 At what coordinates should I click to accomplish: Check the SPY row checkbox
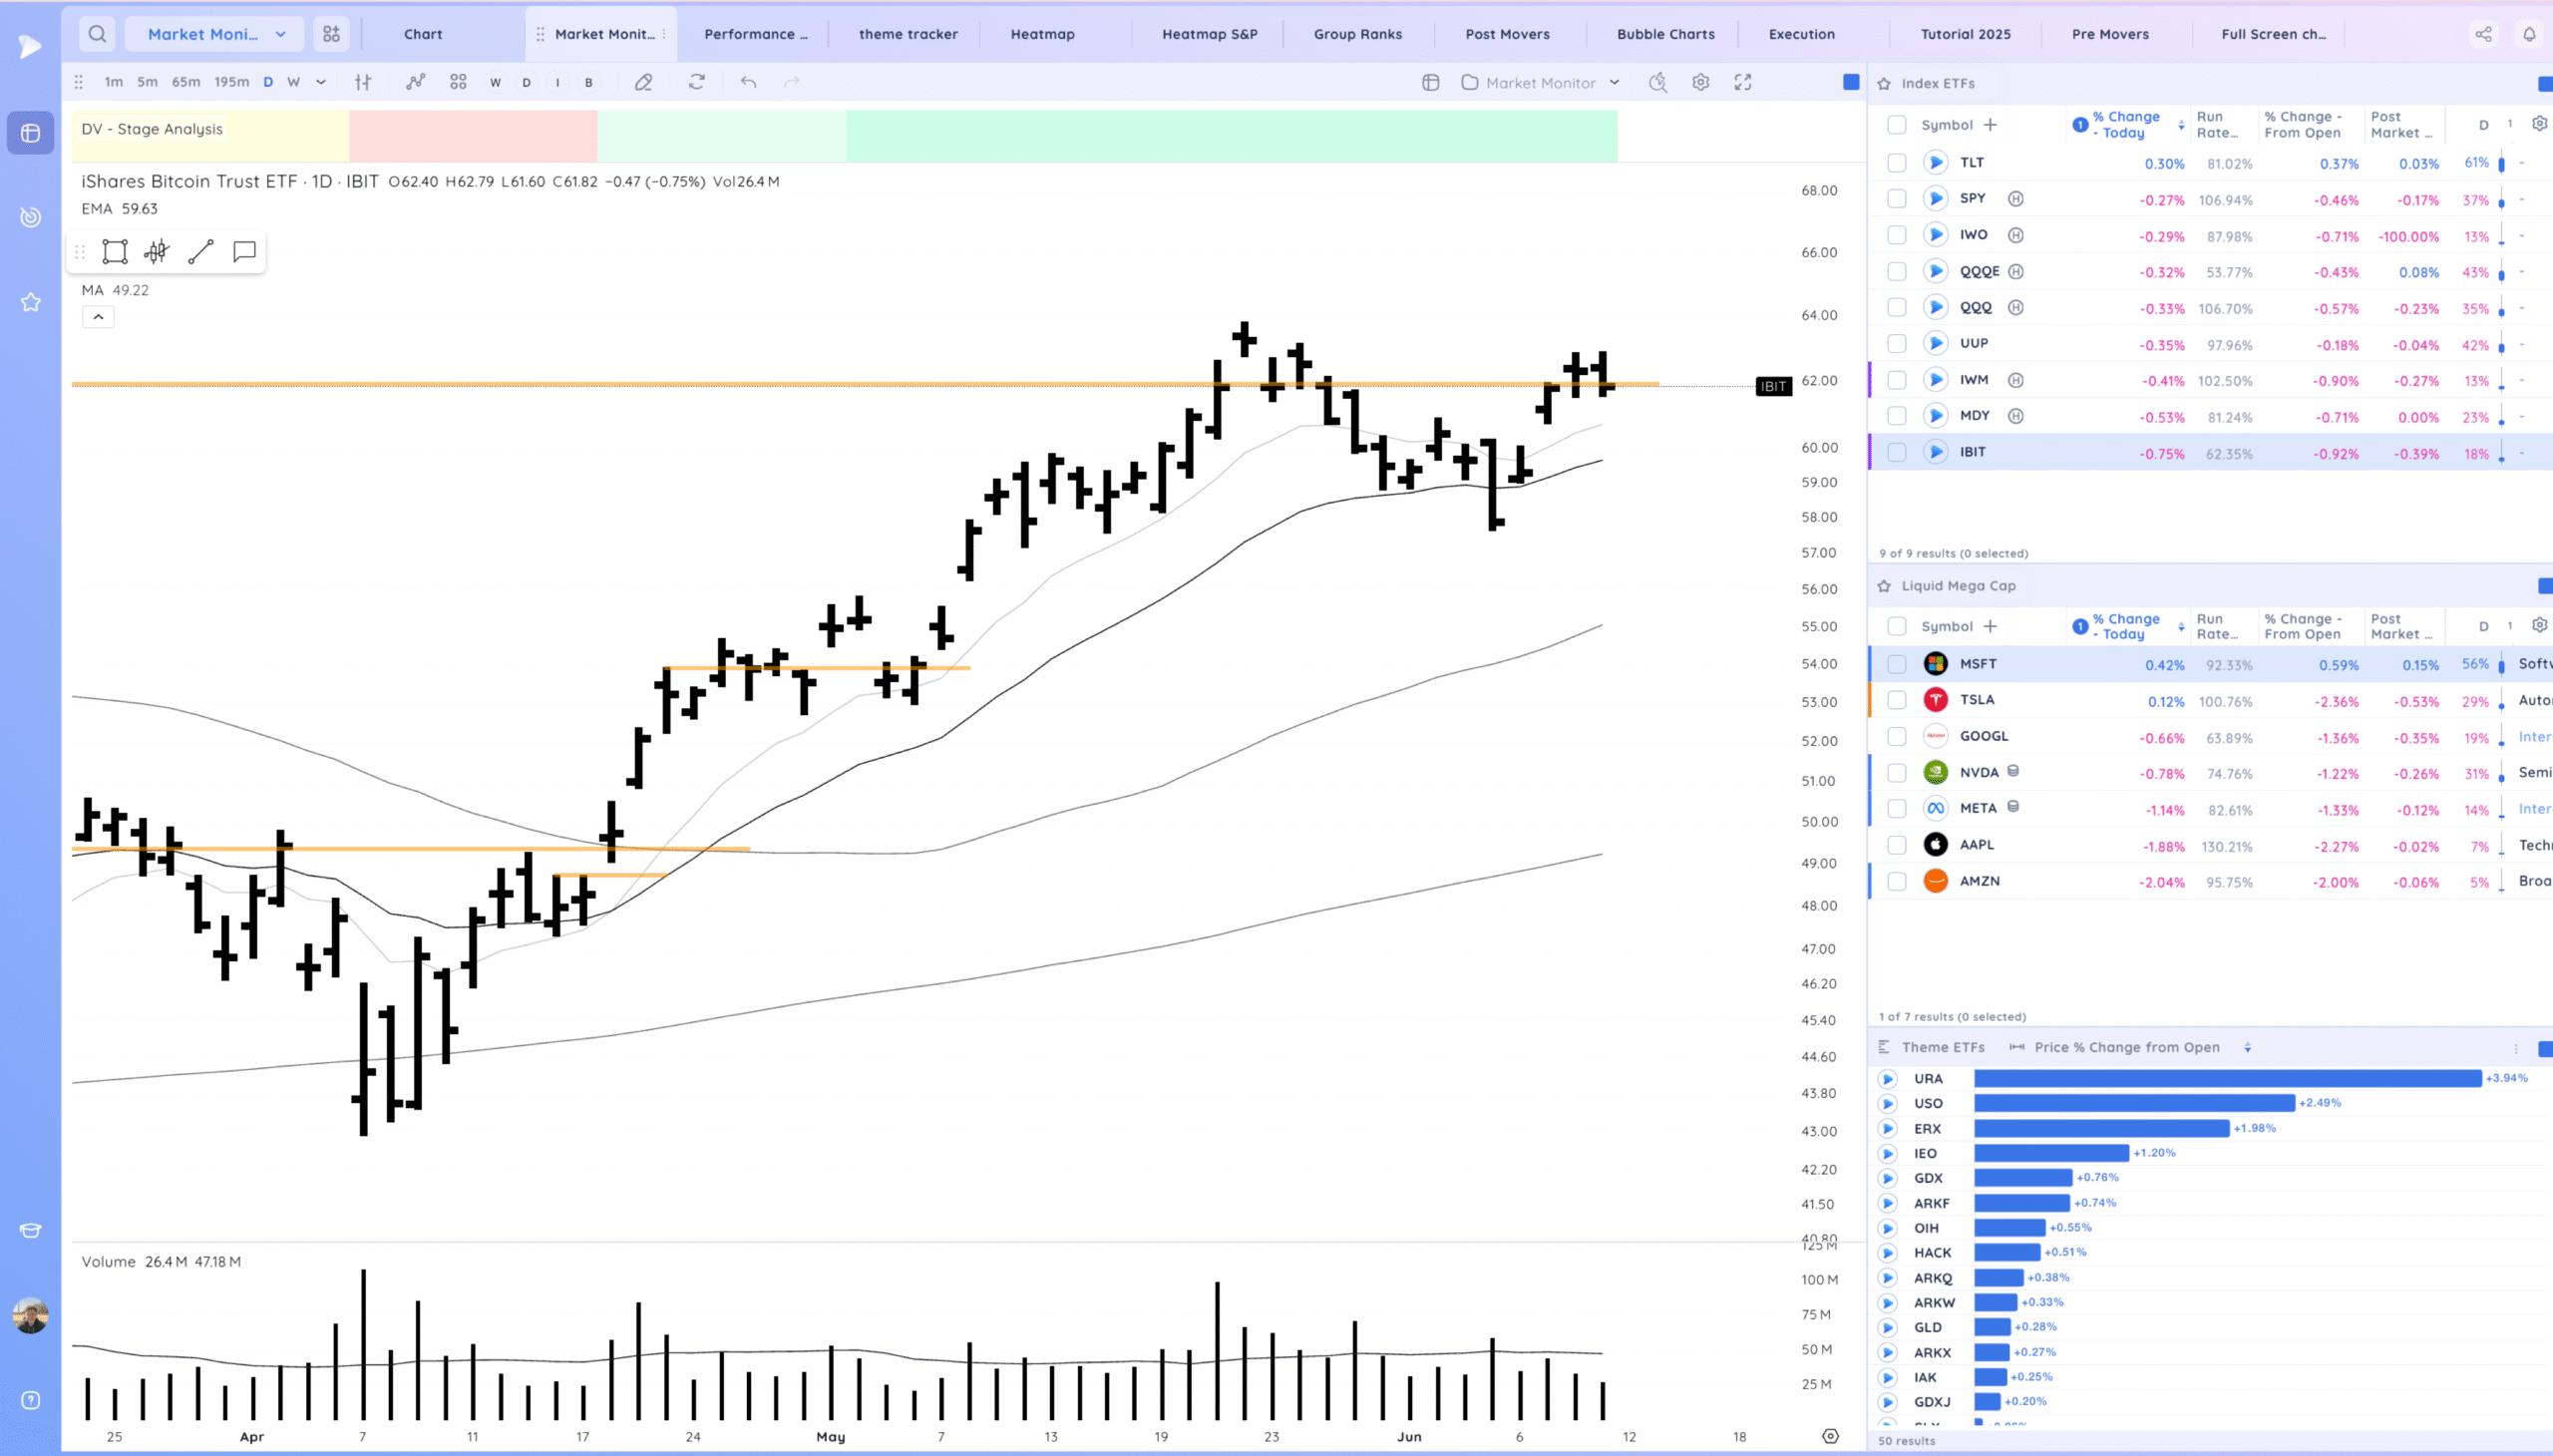pos(1896,199)
